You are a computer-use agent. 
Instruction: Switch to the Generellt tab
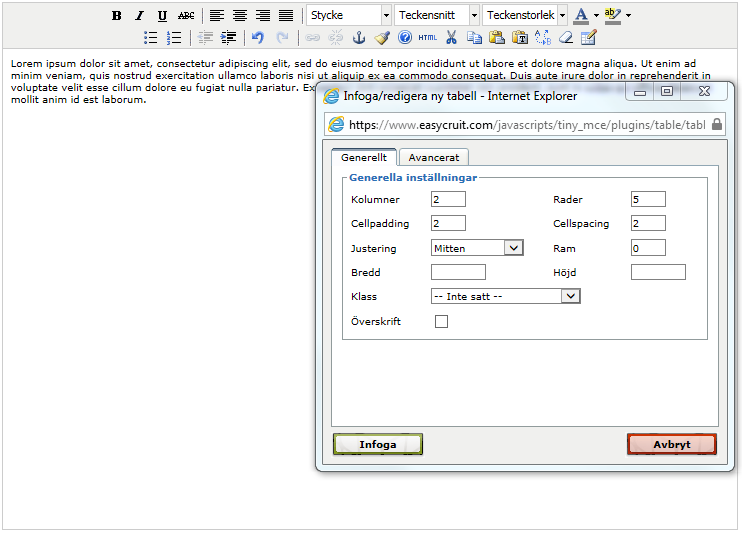click(364, 158)
